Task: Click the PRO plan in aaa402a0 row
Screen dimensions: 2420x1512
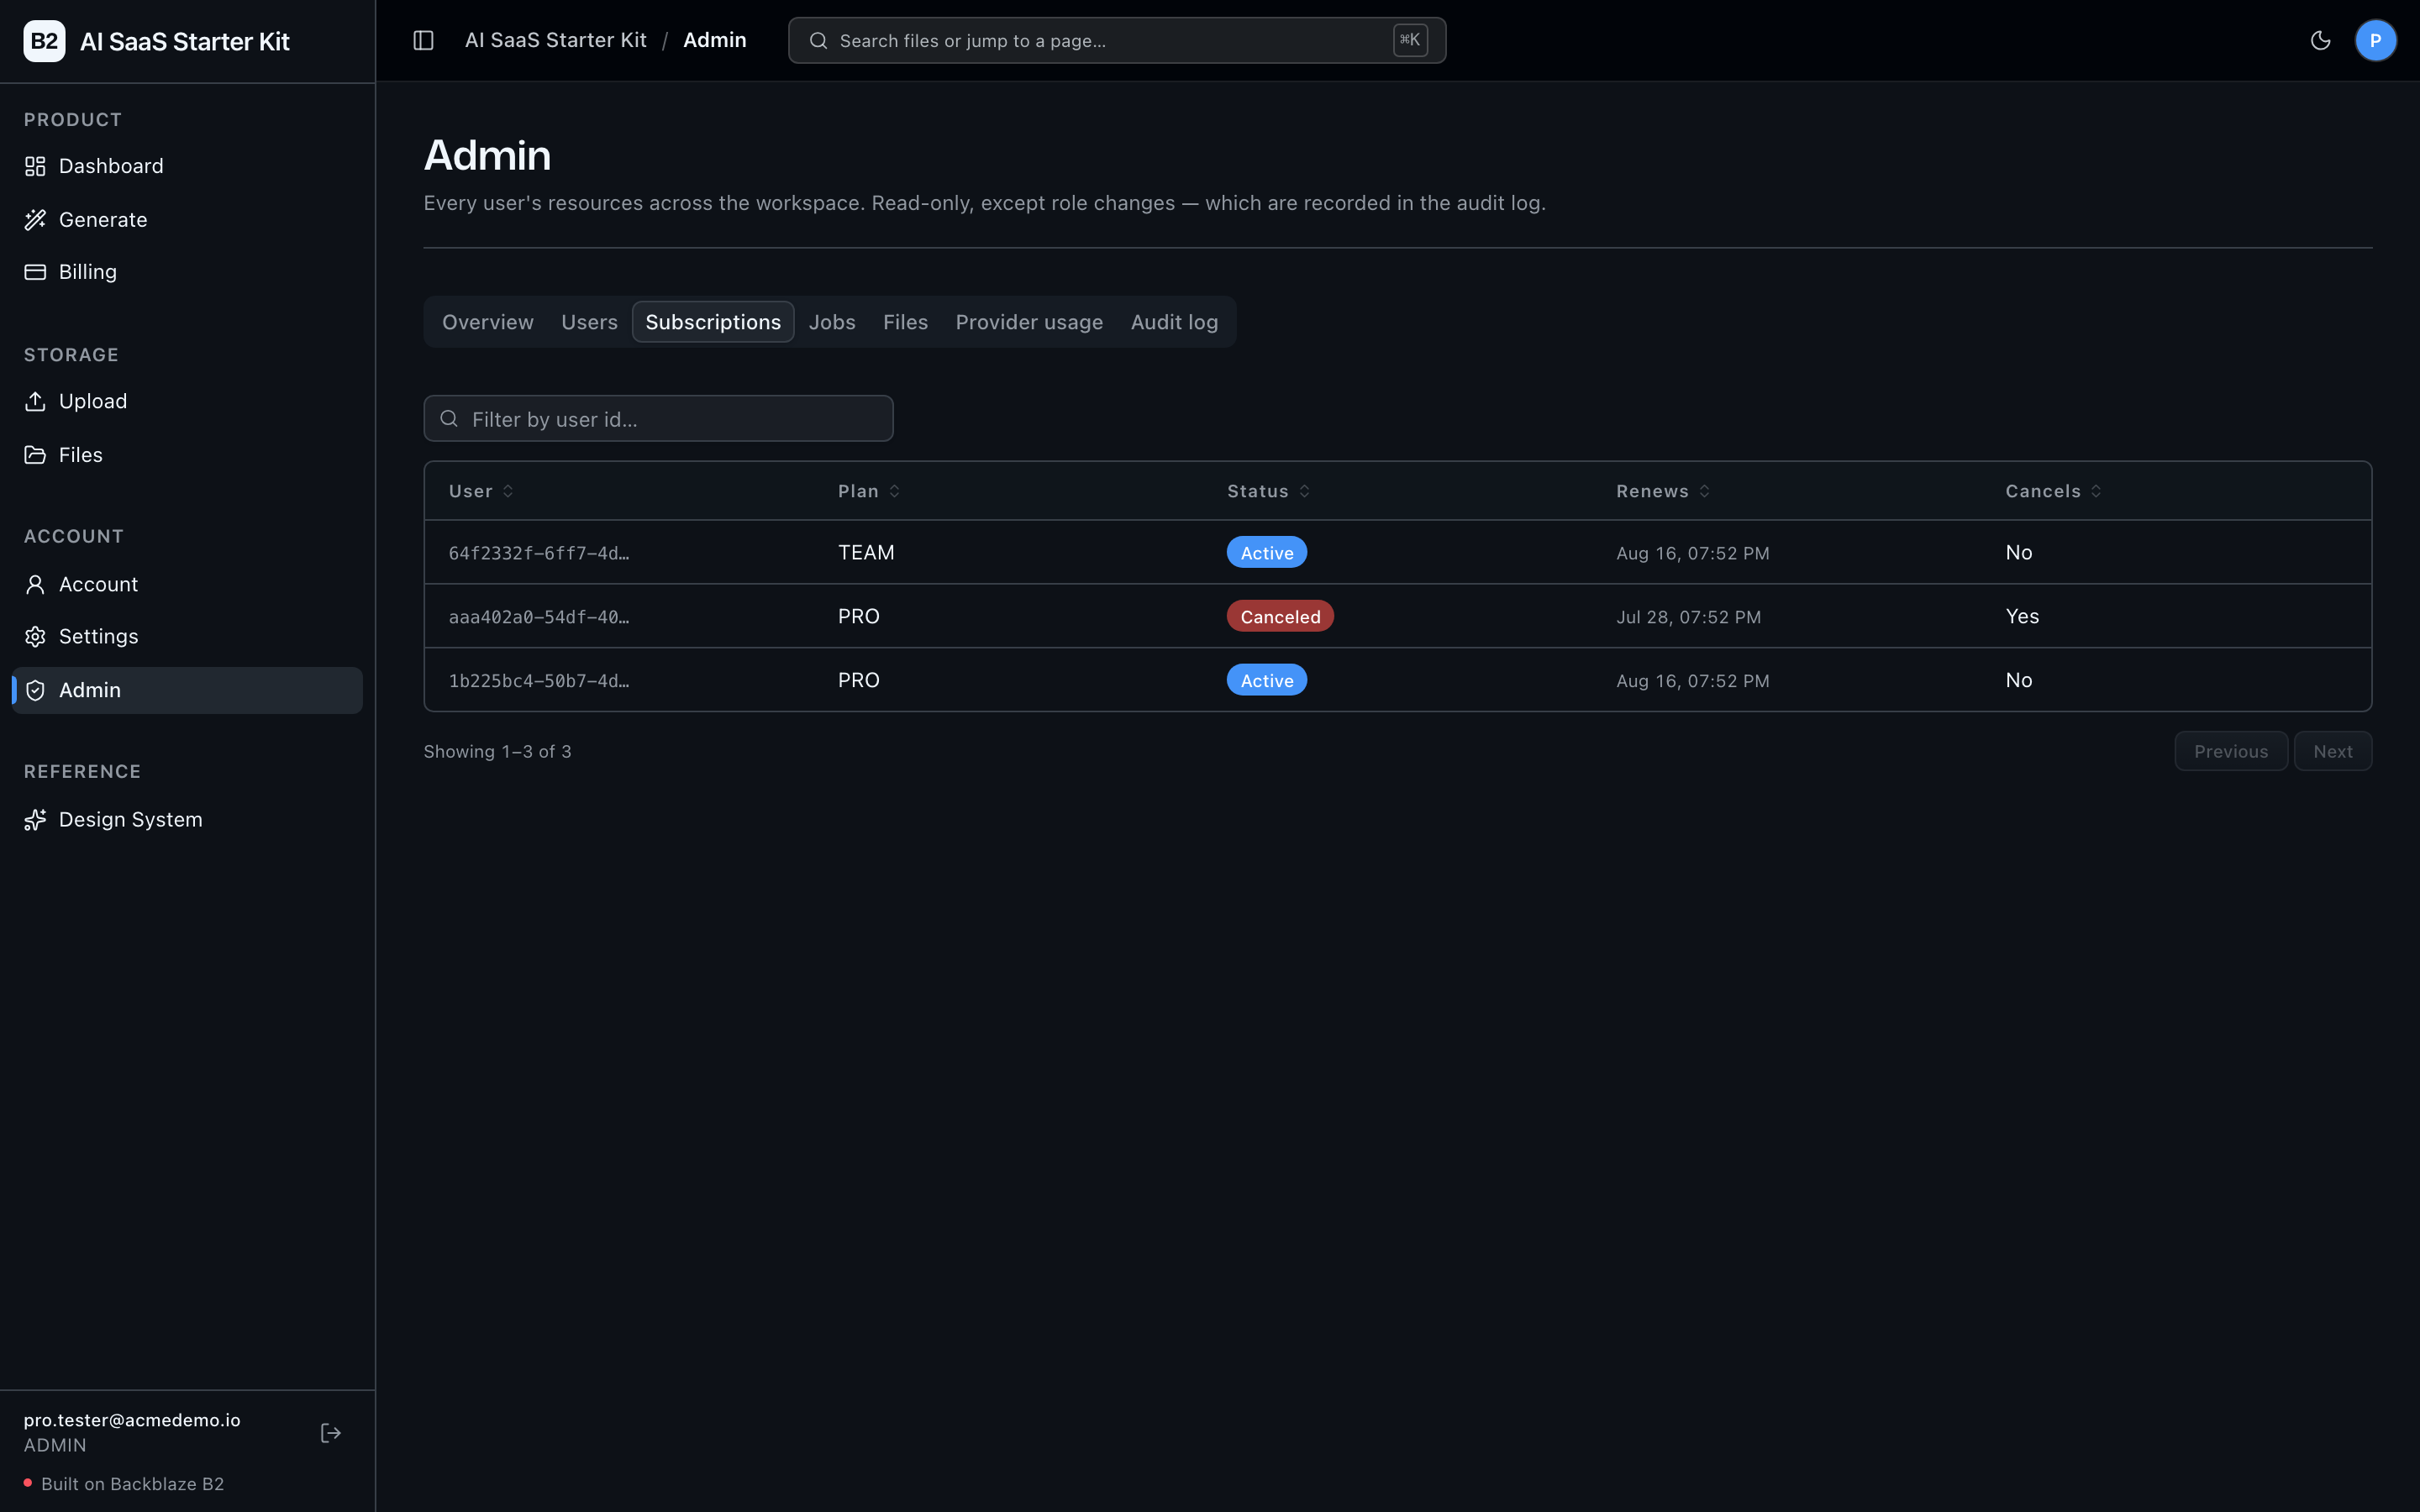Action: coord(858,617)
